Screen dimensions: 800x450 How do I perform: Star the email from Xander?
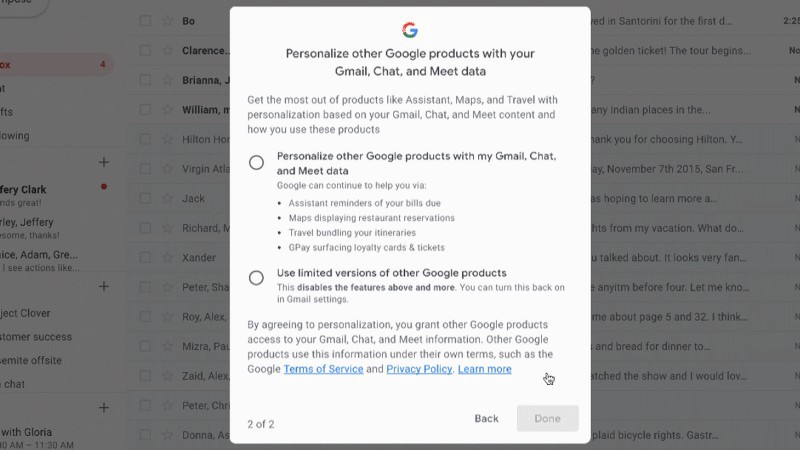[x=167, y=258]
